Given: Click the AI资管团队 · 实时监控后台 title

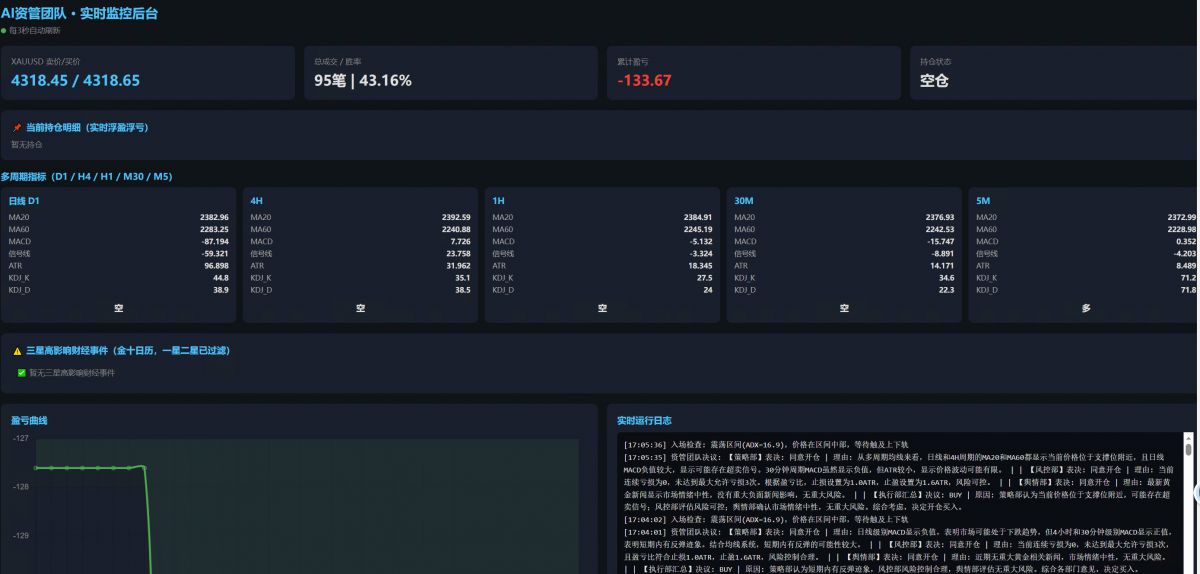Looking at the screenshot, I should (x=79, y=14).
